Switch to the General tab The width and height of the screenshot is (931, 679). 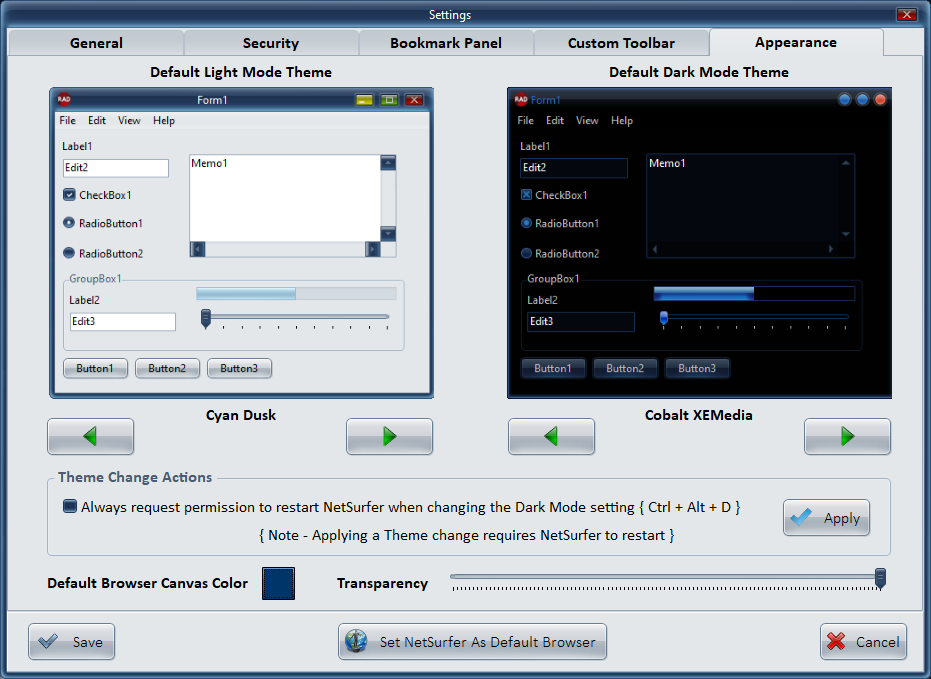point(96,43)
